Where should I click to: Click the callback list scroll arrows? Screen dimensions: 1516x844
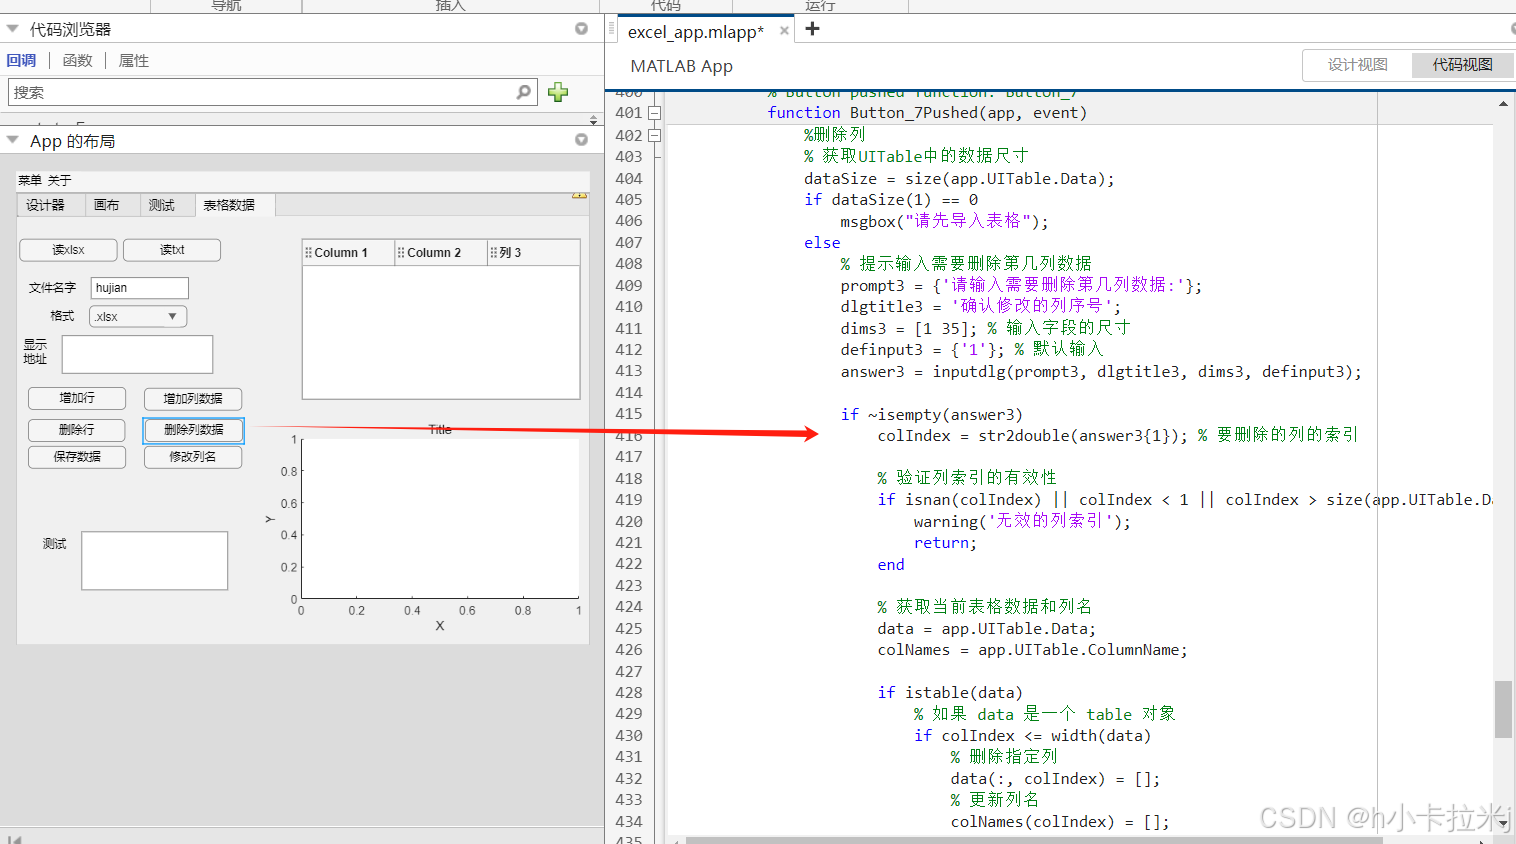pos(593,120)
